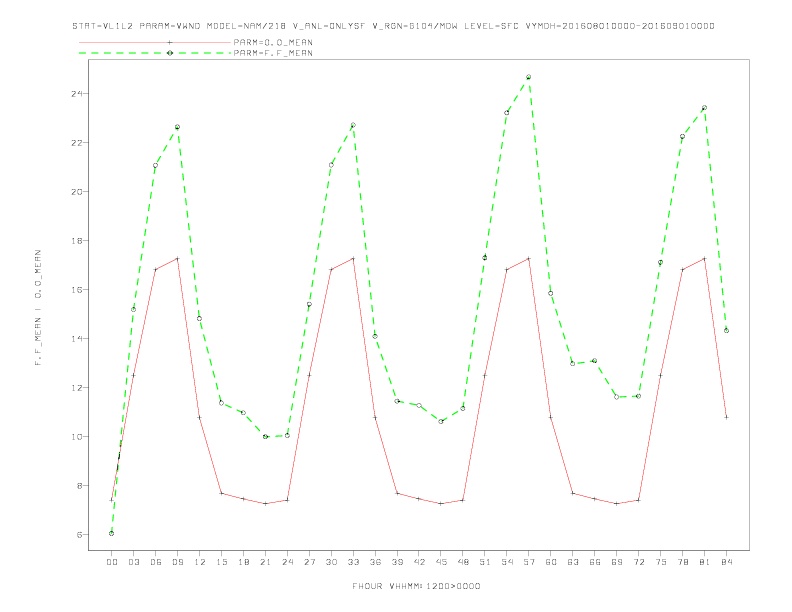
Task: Click the x-axis tick label 66
Action: point(595,562)
